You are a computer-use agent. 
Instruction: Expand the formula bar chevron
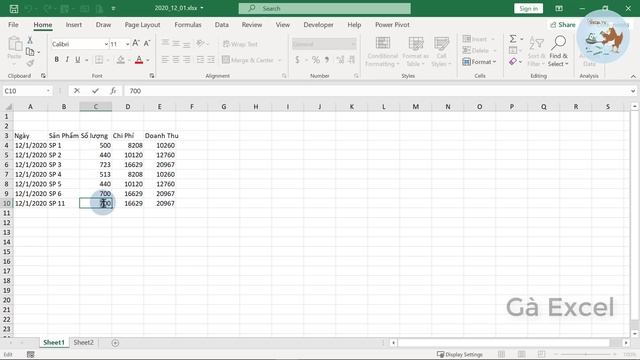633,91
